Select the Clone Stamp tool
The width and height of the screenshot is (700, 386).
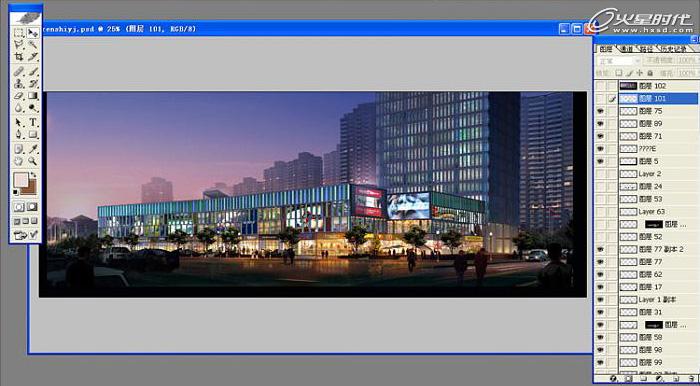tap(19, 83)
